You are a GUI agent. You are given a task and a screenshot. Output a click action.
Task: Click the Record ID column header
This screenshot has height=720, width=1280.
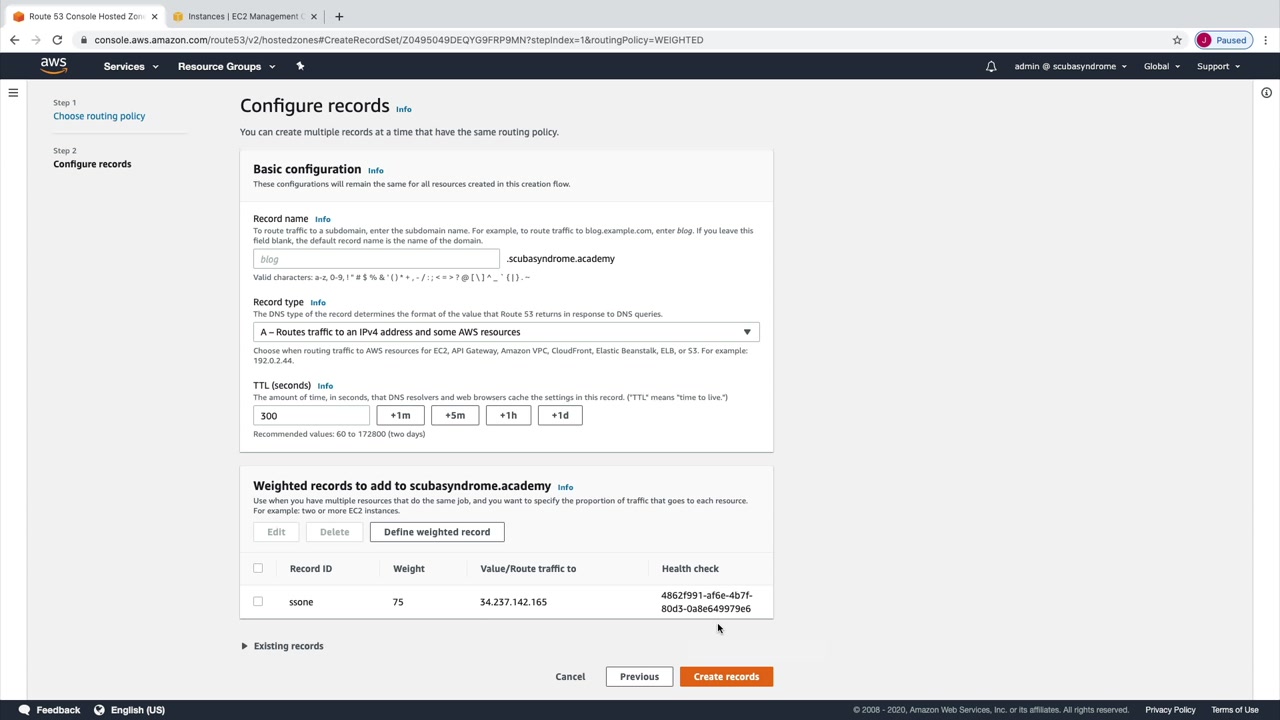click(x=311, y=569)
